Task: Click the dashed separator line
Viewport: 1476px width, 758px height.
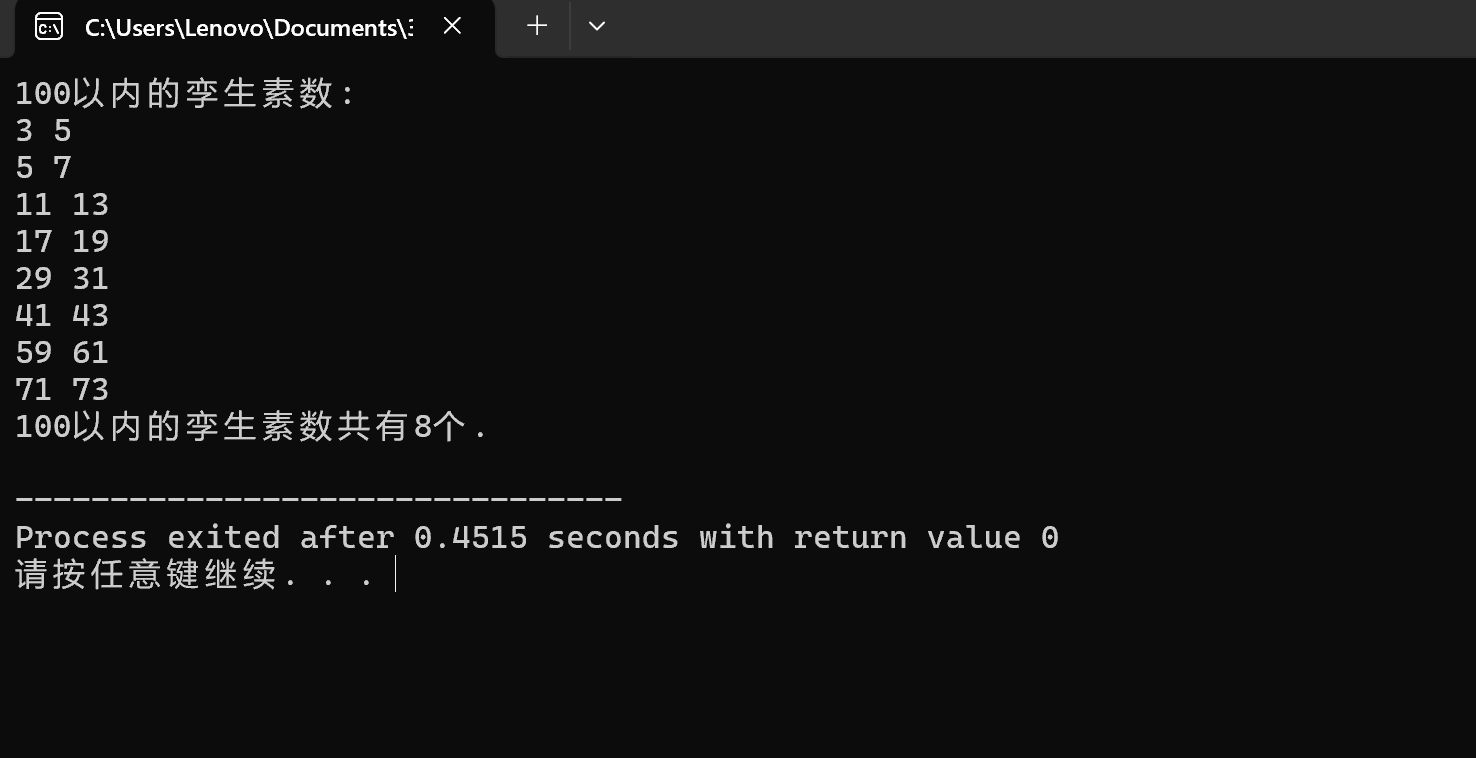Action: coord(319,497)
